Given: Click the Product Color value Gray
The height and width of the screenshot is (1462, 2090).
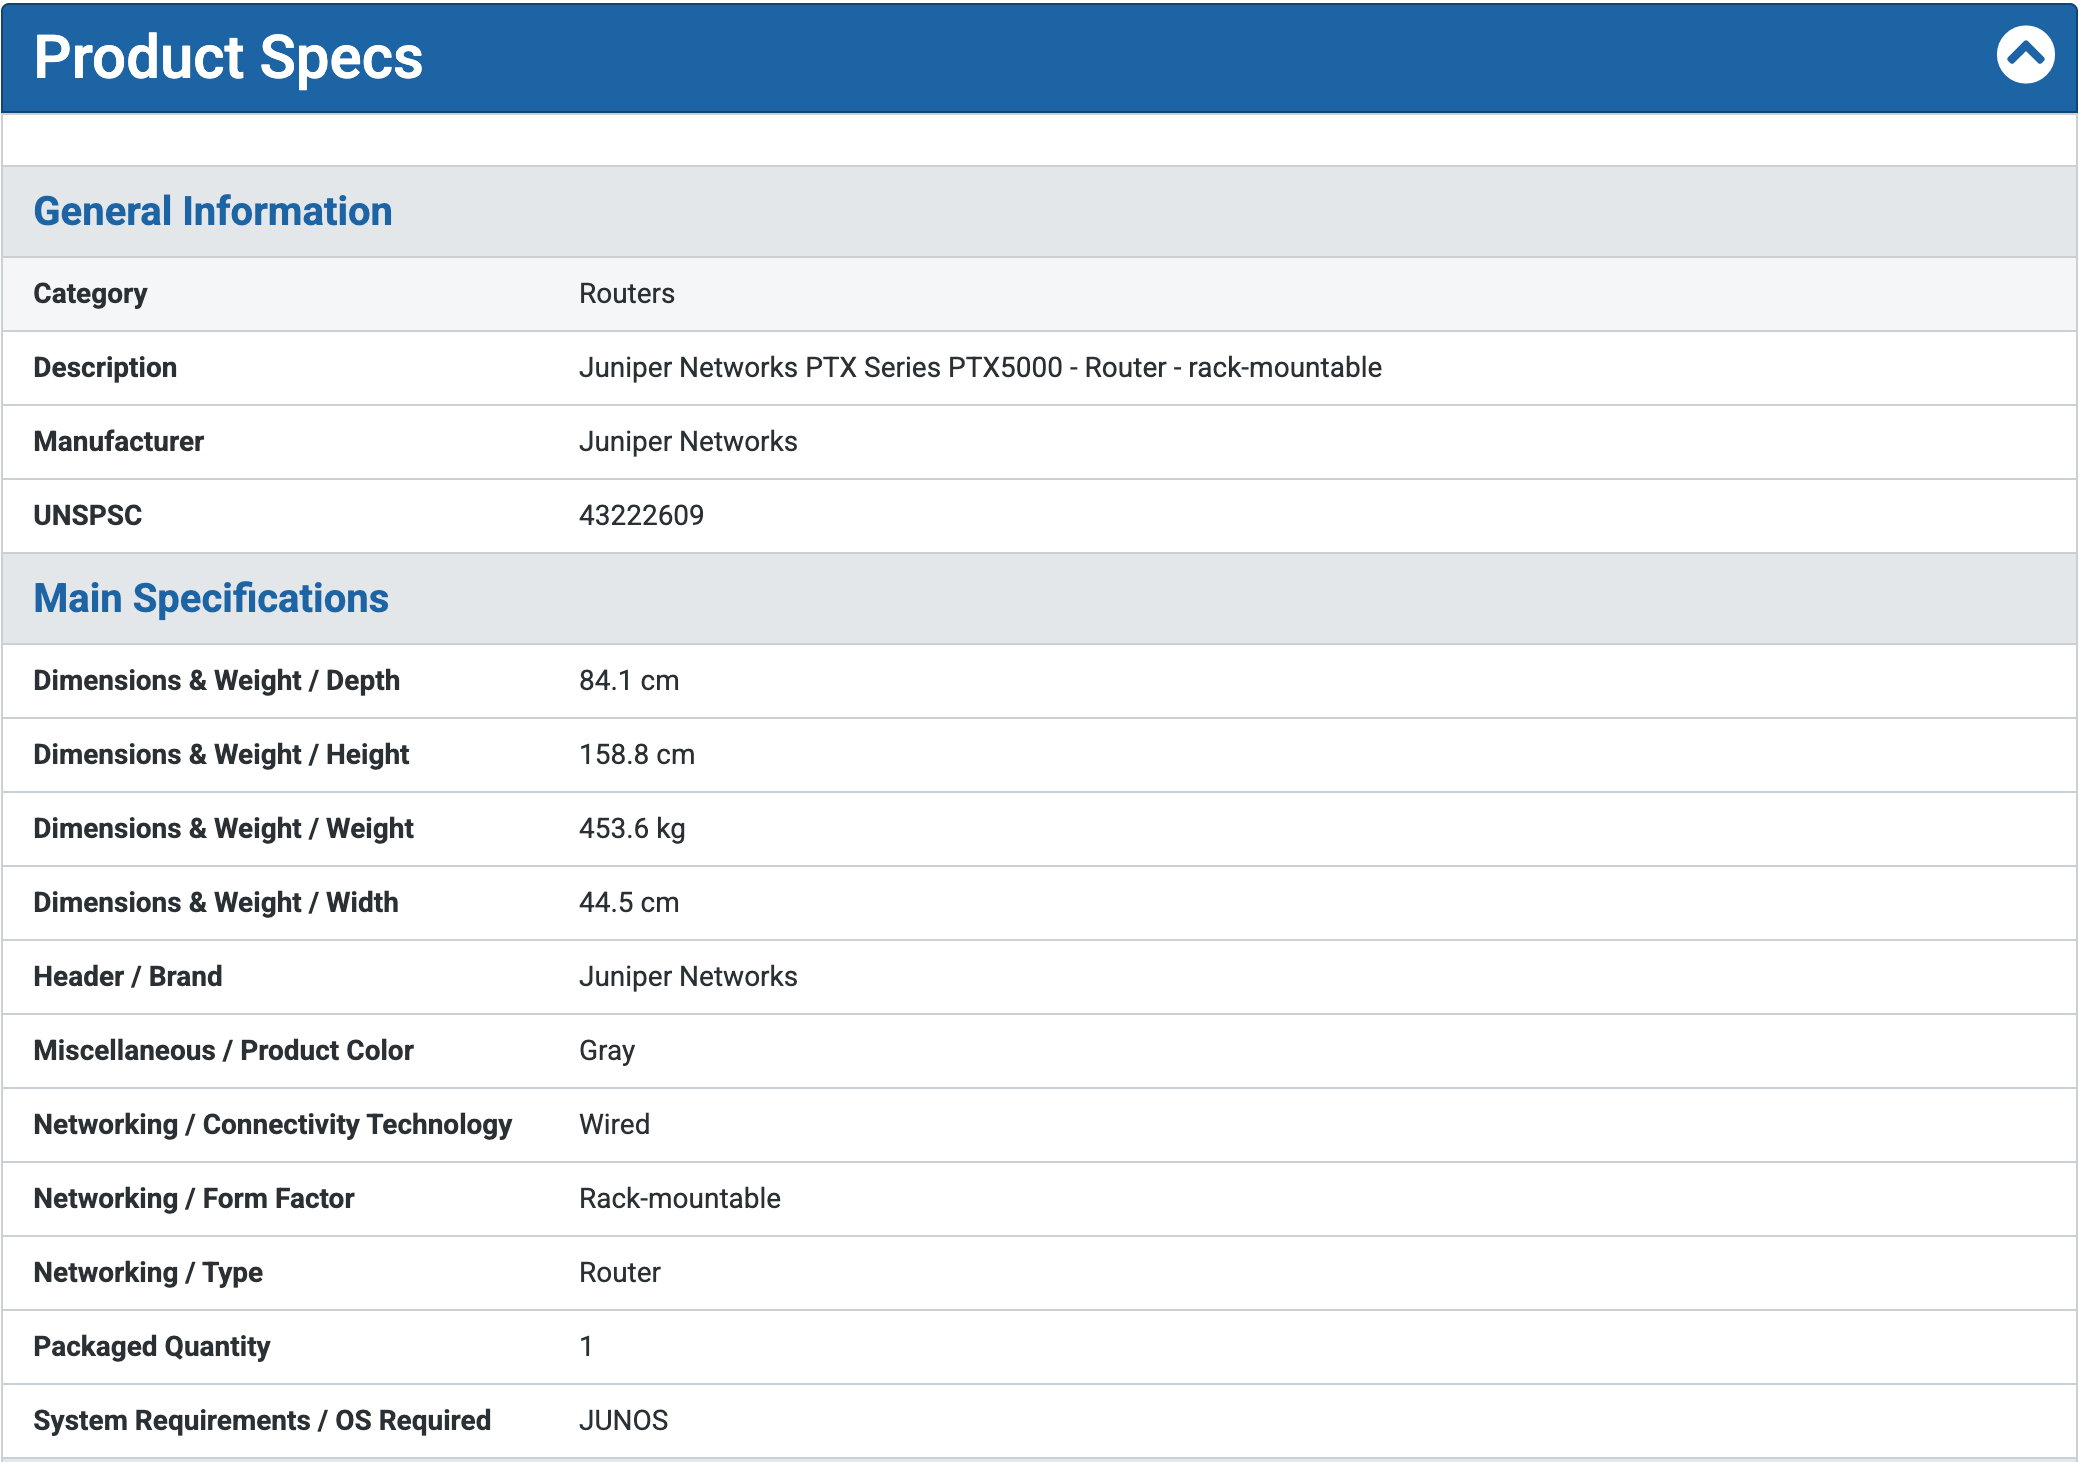Looking at the screenshot, I should click(x=606, y=1051).
